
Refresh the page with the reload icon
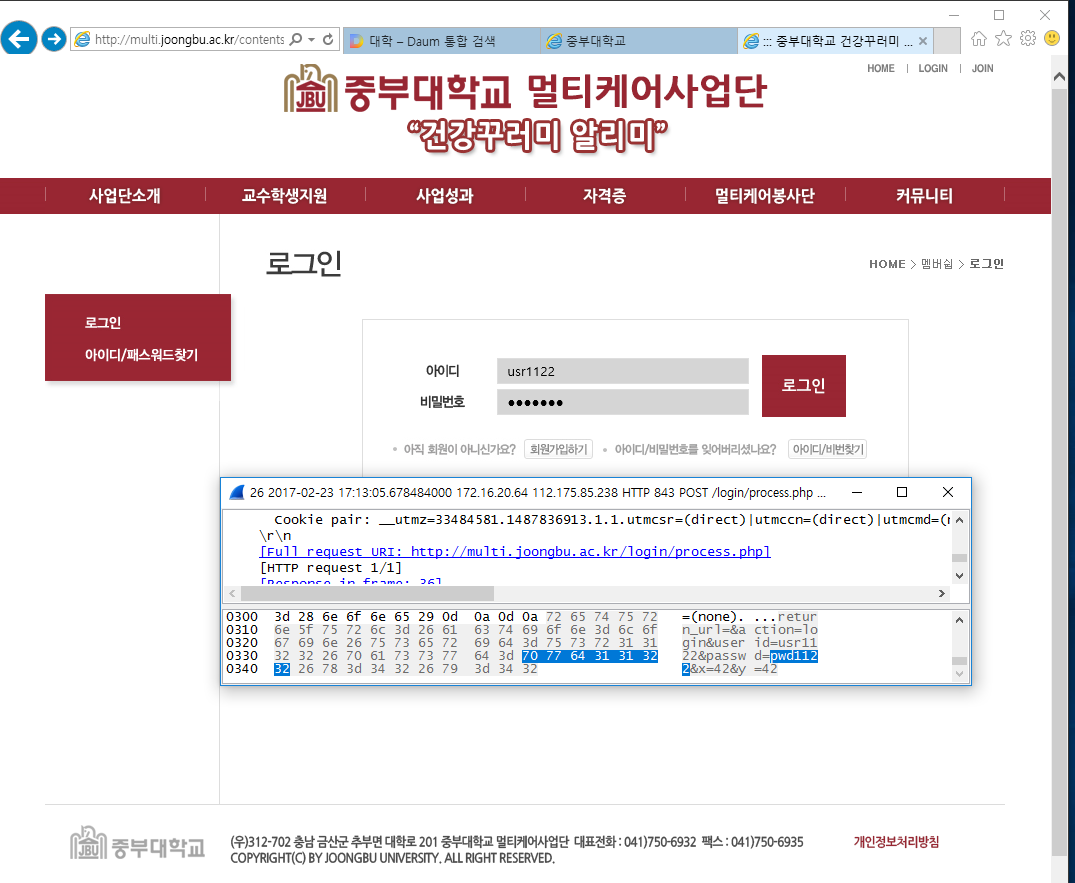(x=328, y=39)
